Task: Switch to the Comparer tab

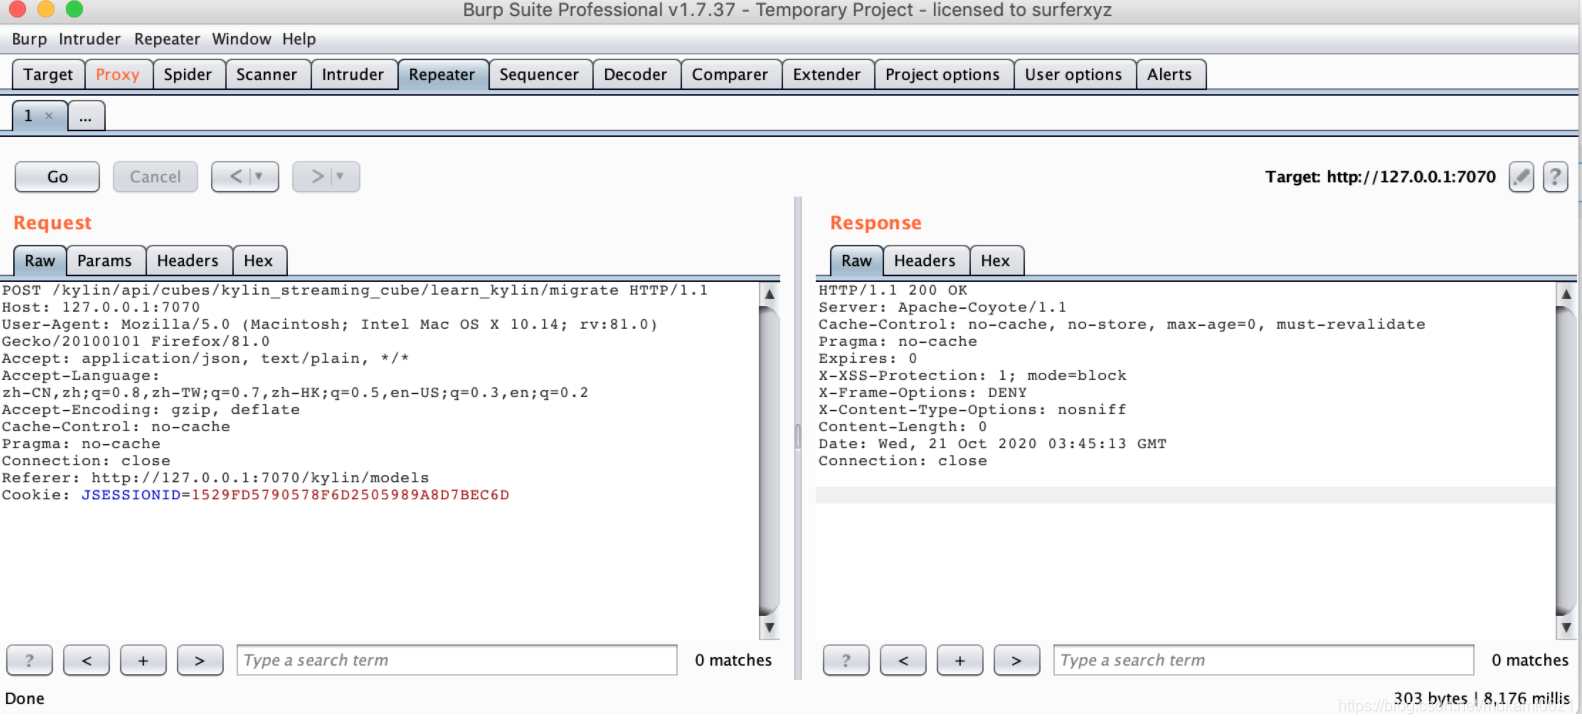Action: click(730, 75)
